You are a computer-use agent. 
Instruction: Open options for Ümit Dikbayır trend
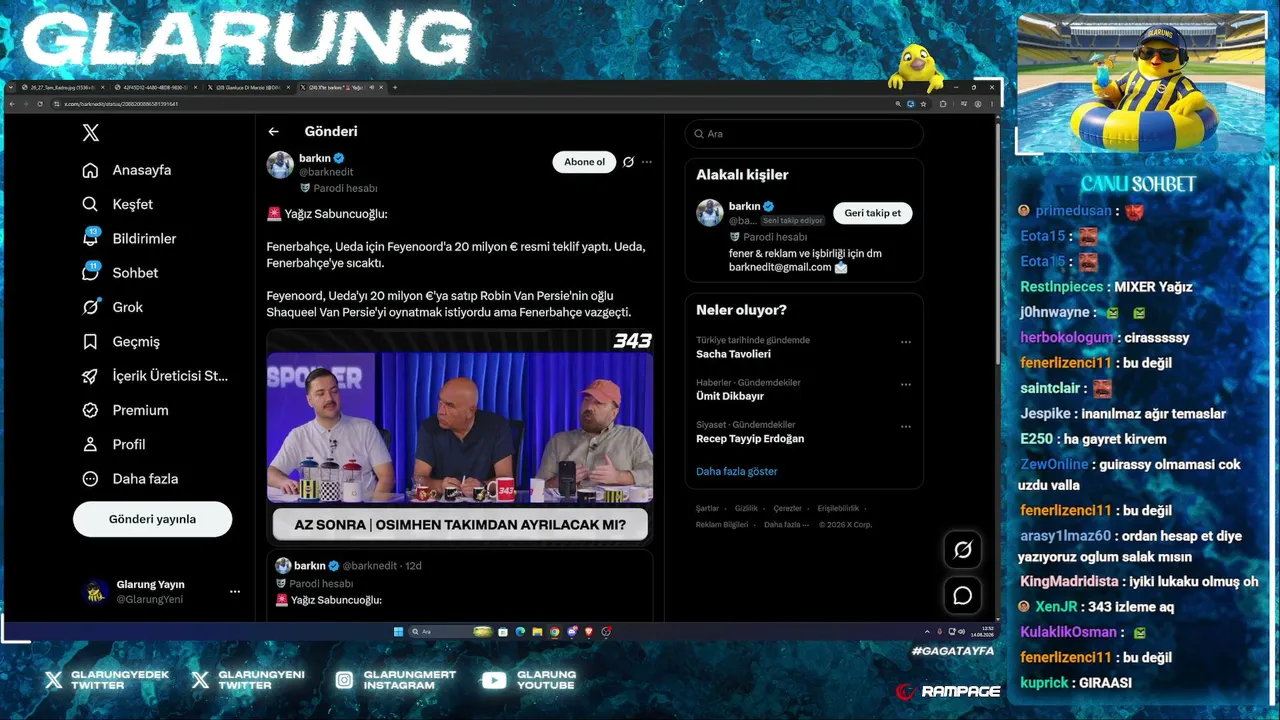tap(906, 384)
